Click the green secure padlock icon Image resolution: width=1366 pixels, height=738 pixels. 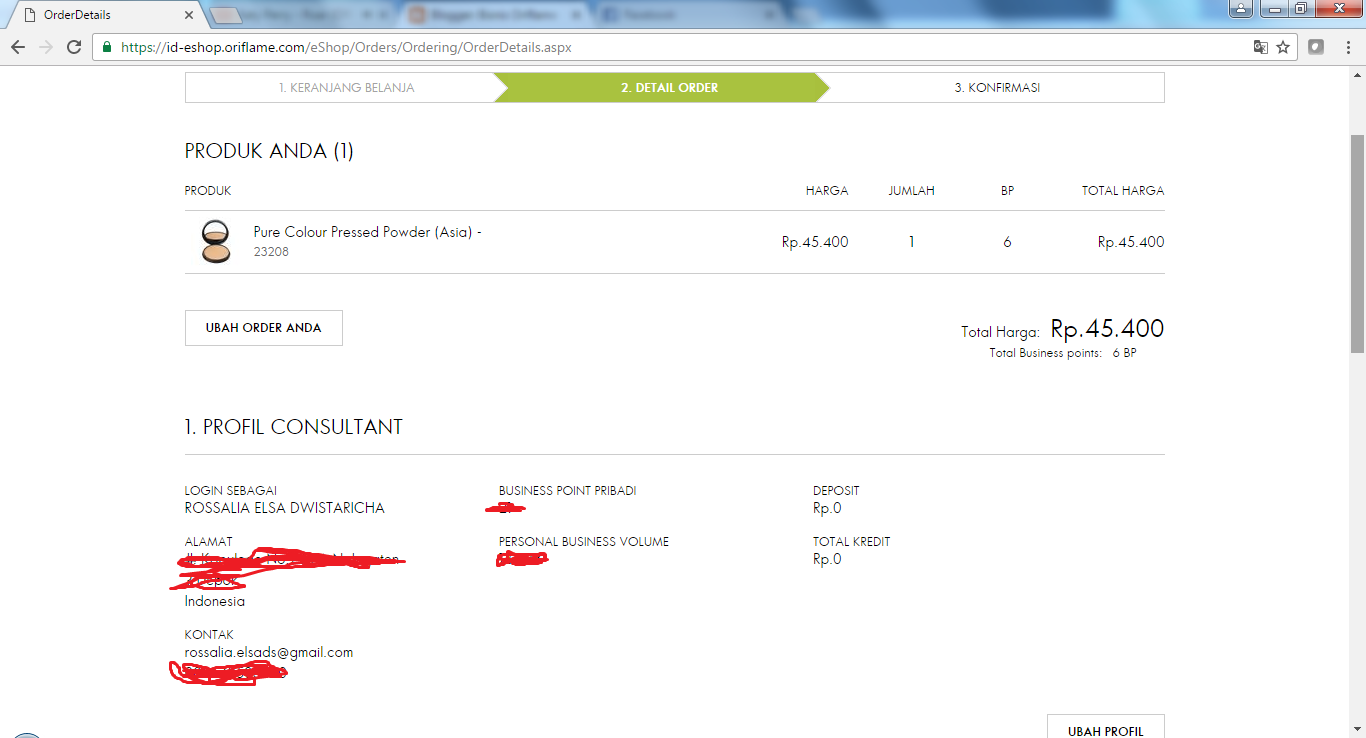107,47
